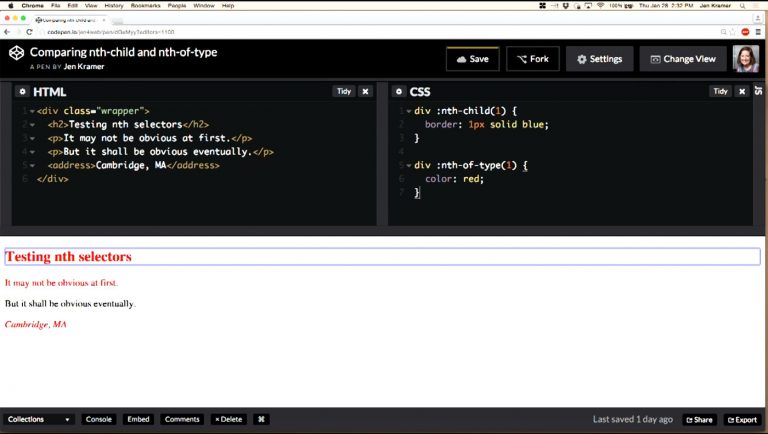Click 'Last saved 1 day ago' status text
Image resolution: width=768 pixels, height=434 pixels.
632,419
